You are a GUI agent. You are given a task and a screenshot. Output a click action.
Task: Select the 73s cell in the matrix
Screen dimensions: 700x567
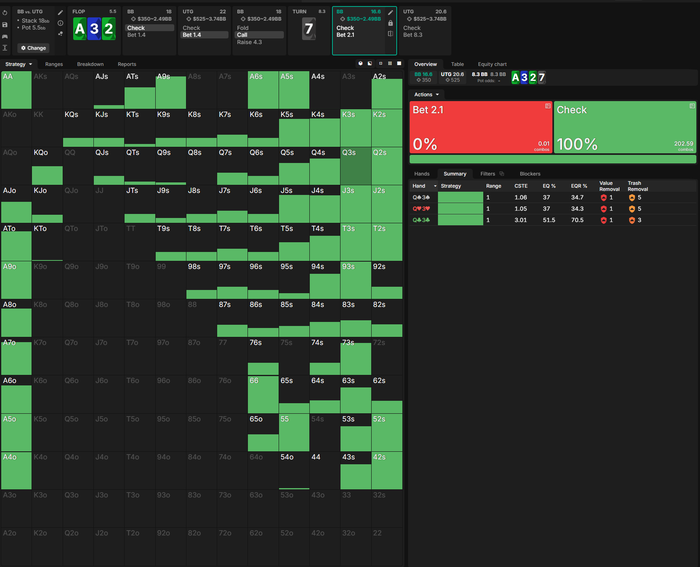click(356, 356)
